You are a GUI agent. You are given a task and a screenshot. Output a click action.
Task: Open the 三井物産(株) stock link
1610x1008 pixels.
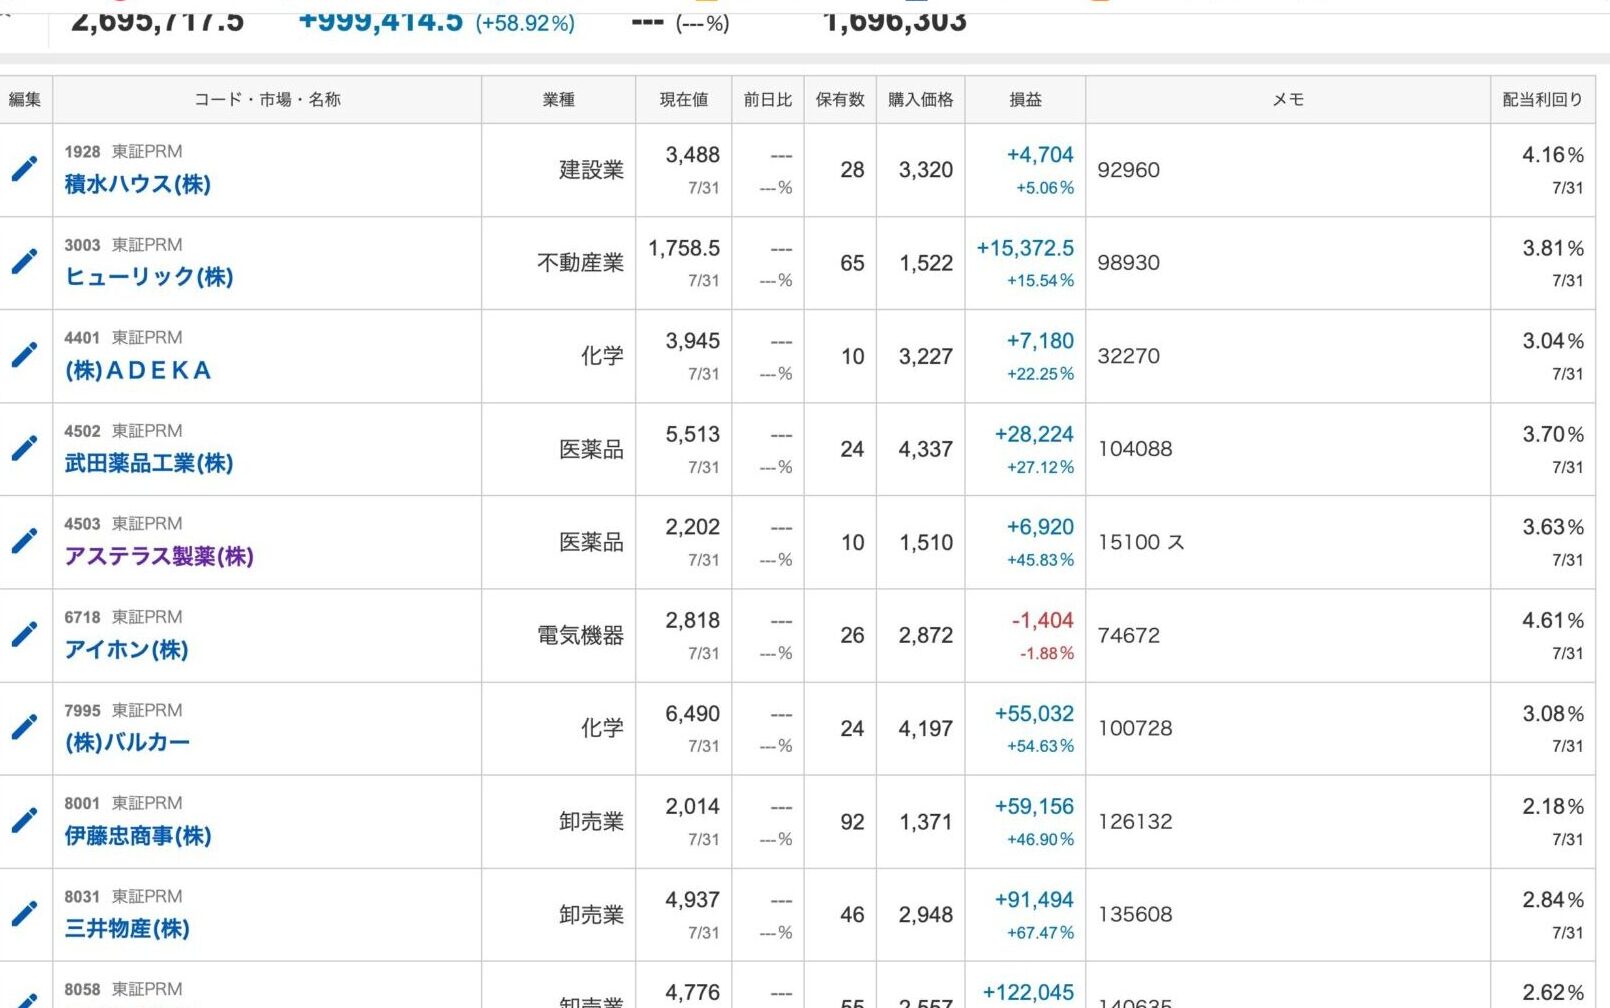(127, 928)
